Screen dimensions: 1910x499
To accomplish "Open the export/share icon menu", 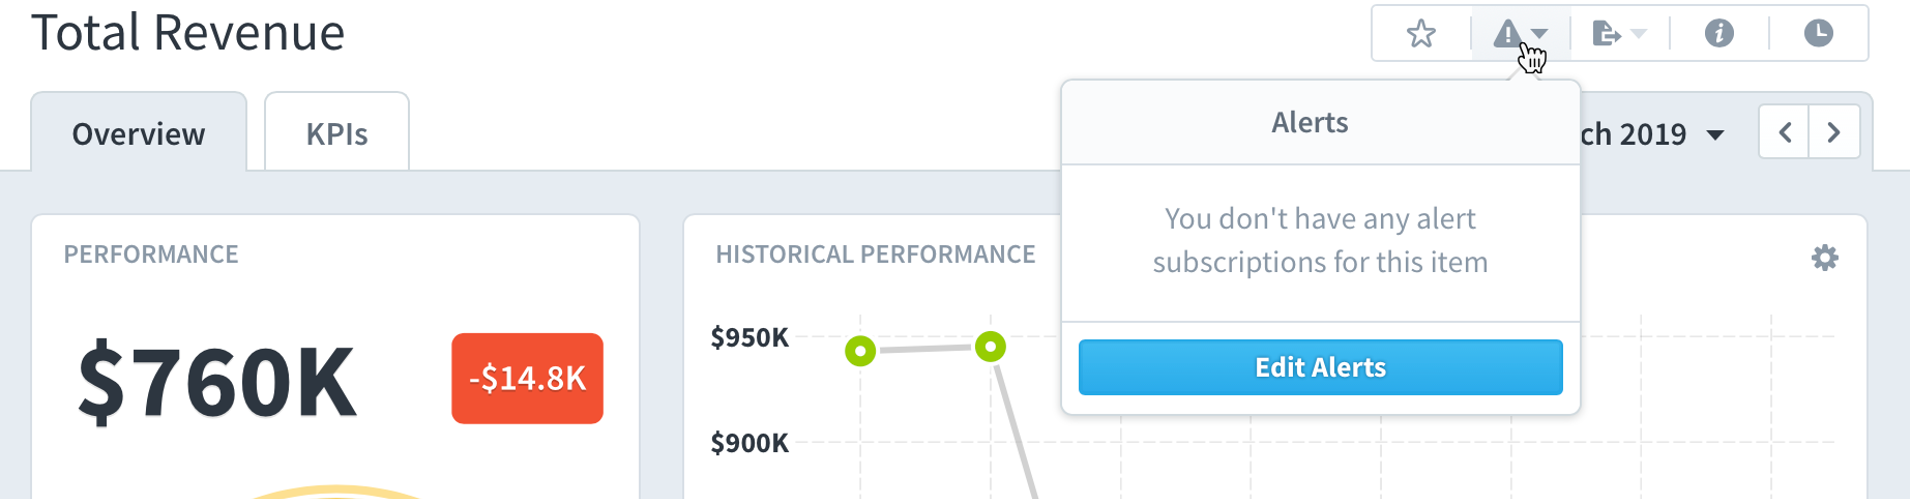I will point(1606,34).
